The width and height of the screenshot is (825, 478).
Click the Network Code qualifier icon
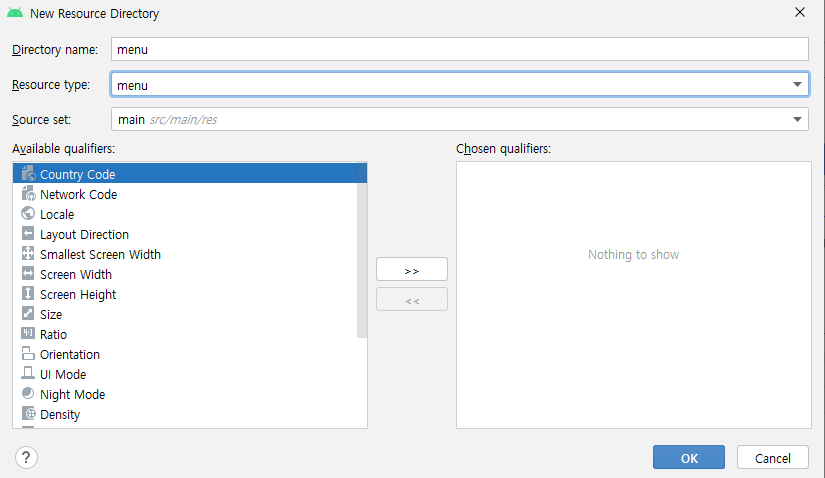point(28,193)
